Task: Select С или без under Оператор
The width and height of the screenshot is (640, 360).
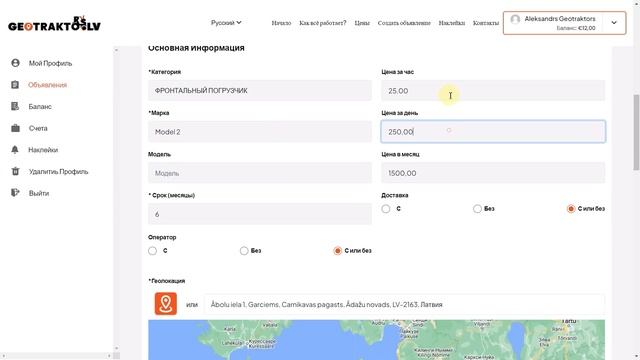Action: (338, 251)
